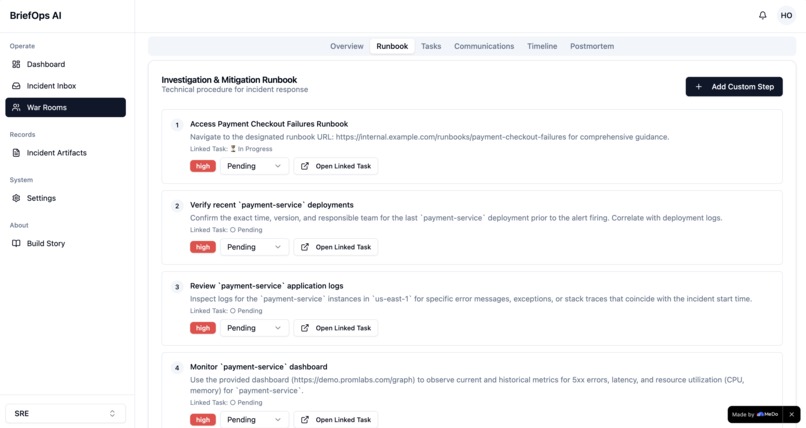This screenshot has height=428, width=806.
Task: Click the step number 3 badge
Action: coord(177,287)
